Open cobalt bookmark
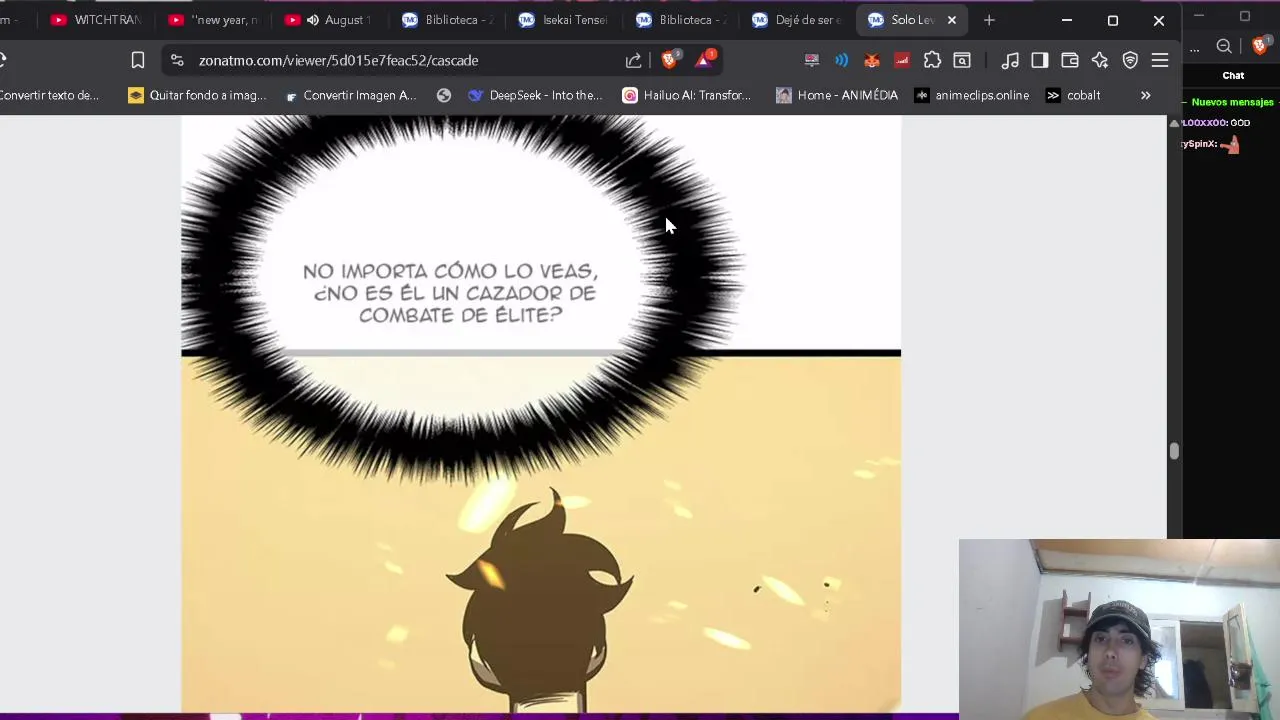Screen dimensions: 1280x720 pos(1073,95)
